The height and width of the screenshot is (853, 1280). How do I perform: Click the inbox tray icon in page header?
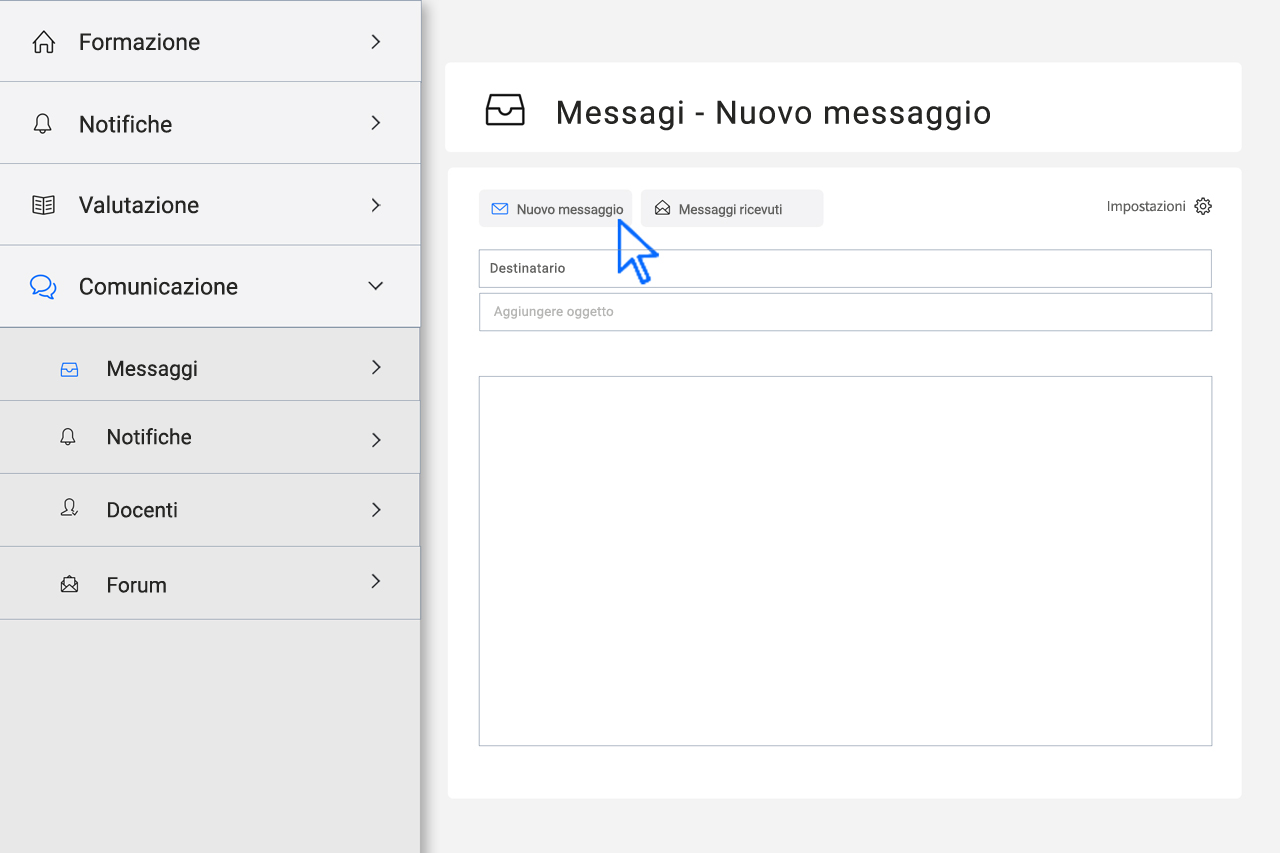tap(505, 109)
